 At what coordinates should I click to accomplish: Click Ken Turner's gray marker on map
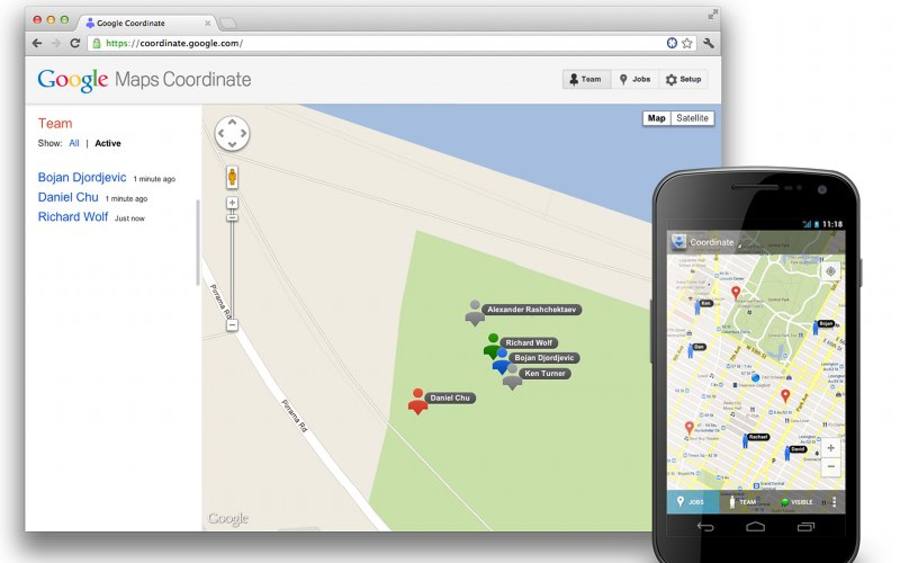point(512,379)
